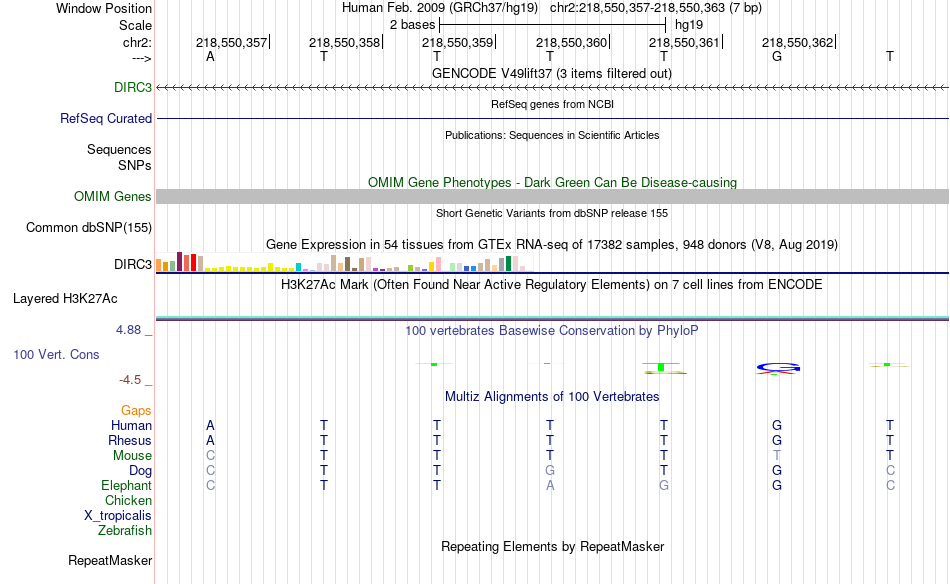Image resolution: width=950 pixels, height=584 pixels.
Task: Click Publications: Sequences in Scientific Articles title
Action: 552,135
